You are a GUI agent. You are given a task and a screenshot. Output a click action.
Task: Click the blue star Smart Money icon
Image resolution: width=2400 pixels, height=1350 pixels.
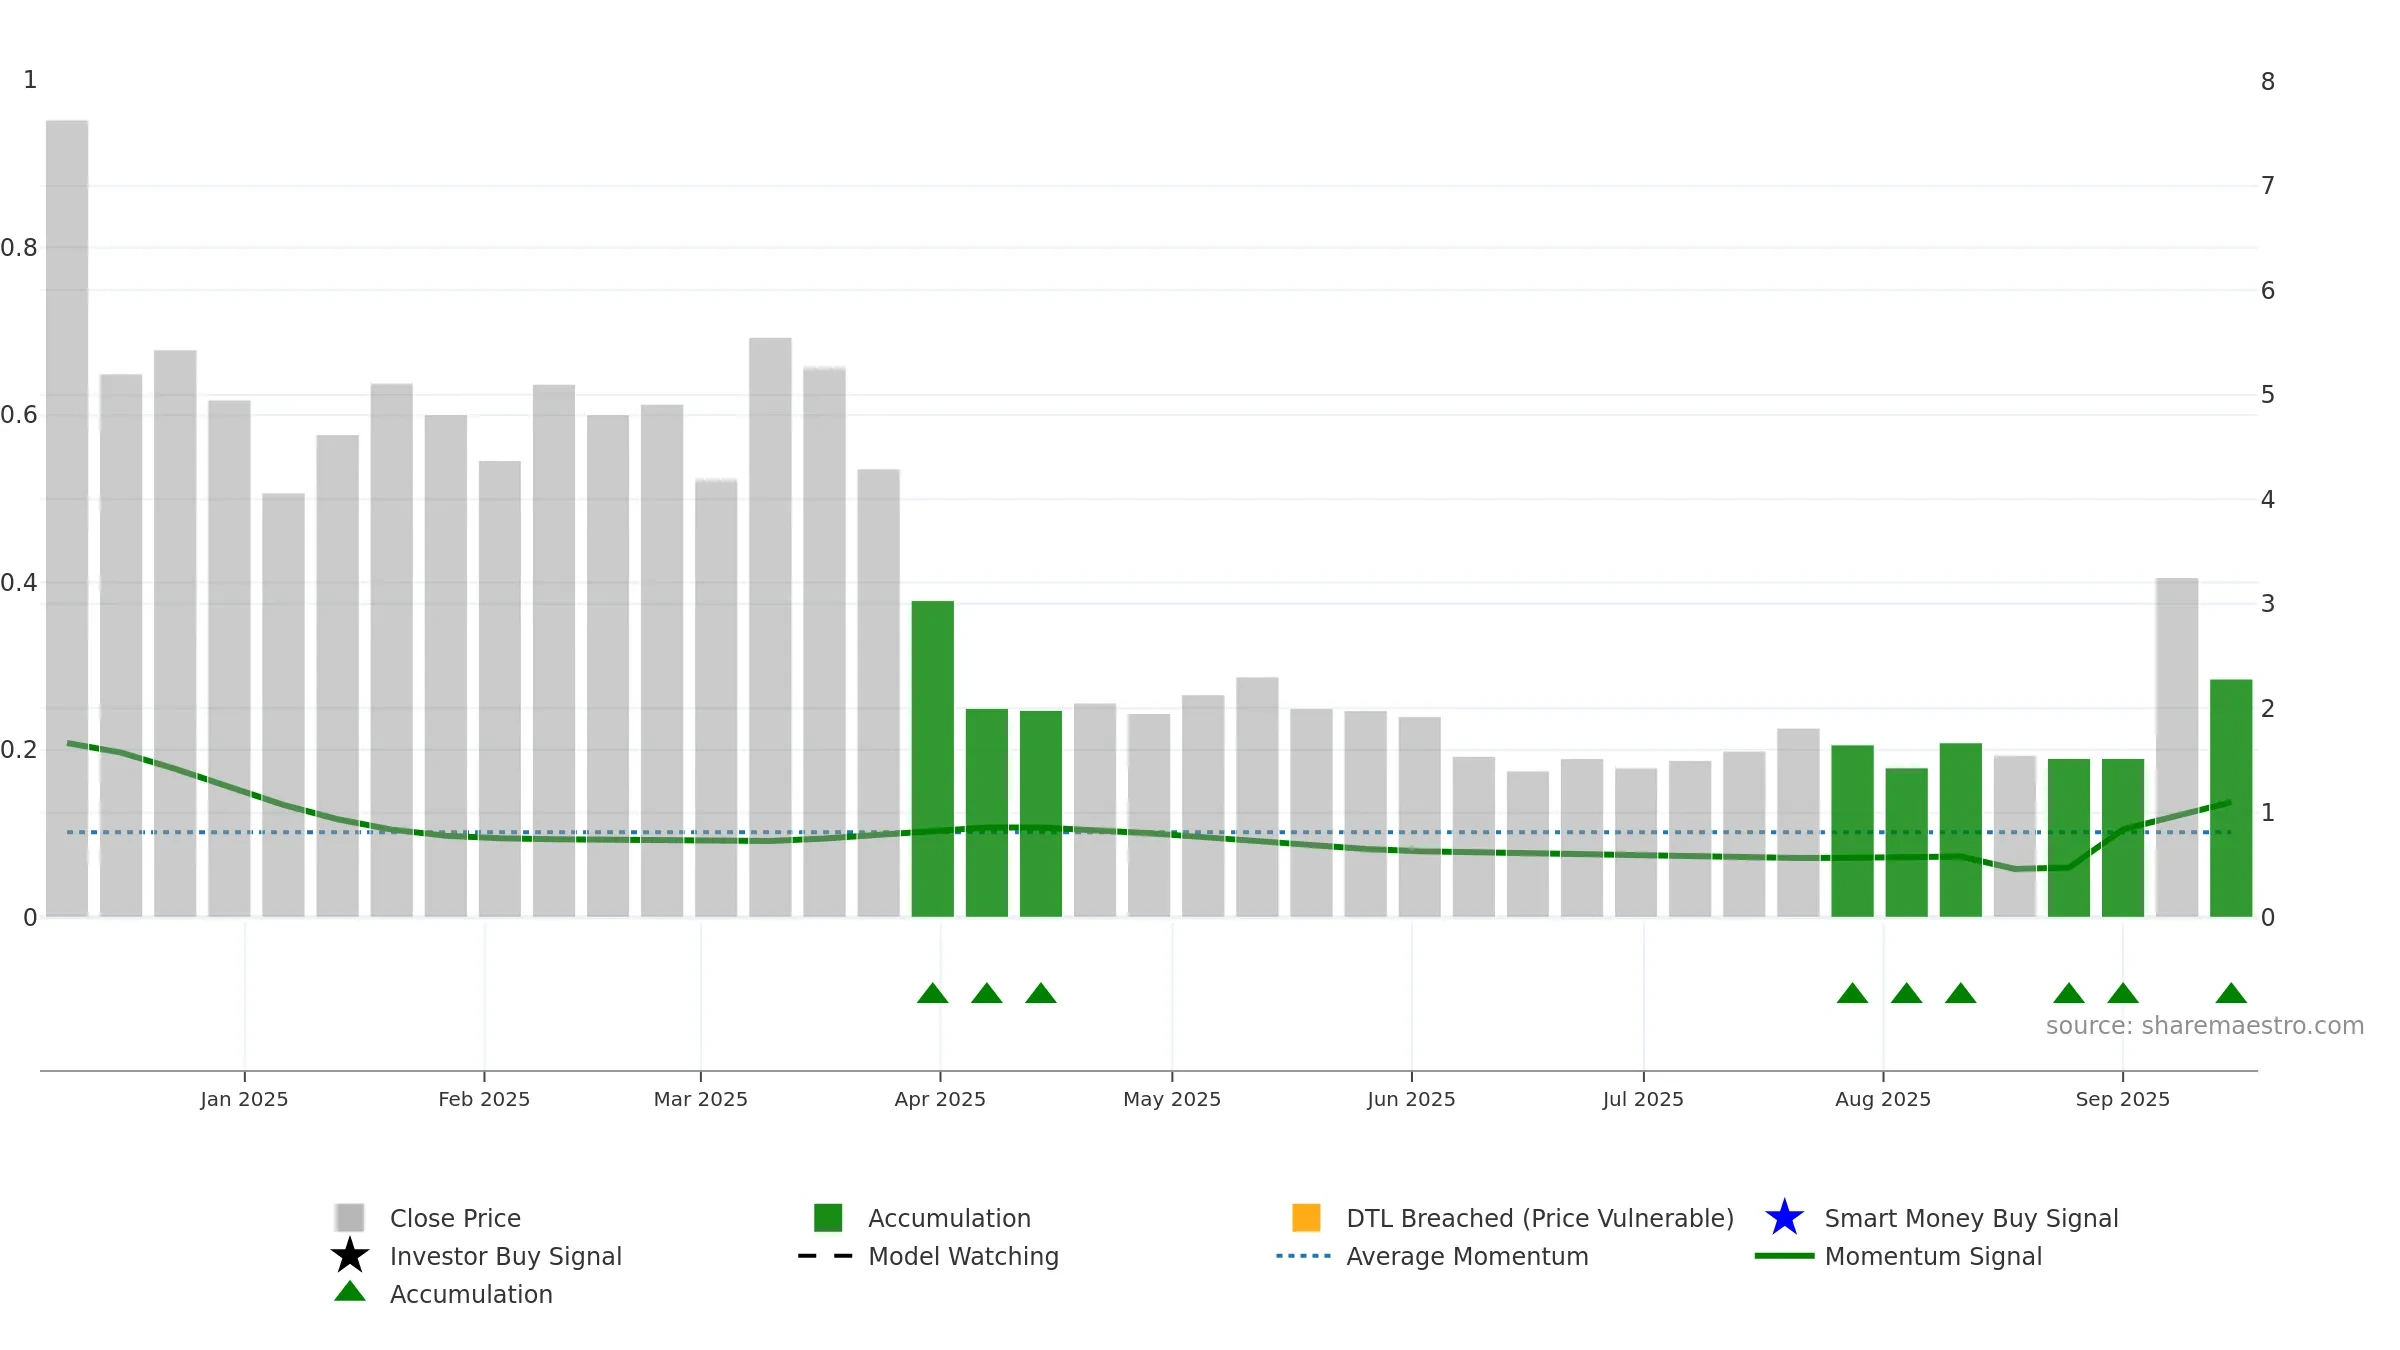(1784, 1217)
